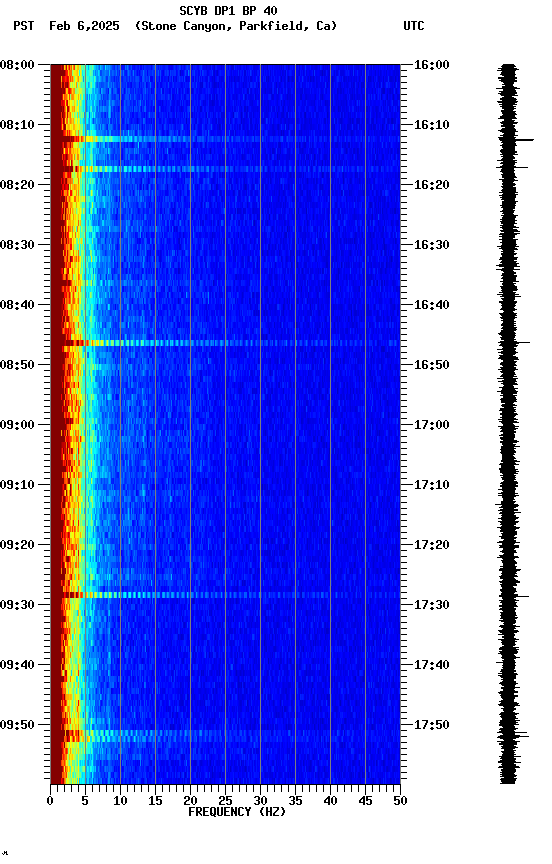Viewport: 552px width, 864px height.
Task: Click the location text Stone Canyon, Parkfield, Ca
Action: coord(235,26)
